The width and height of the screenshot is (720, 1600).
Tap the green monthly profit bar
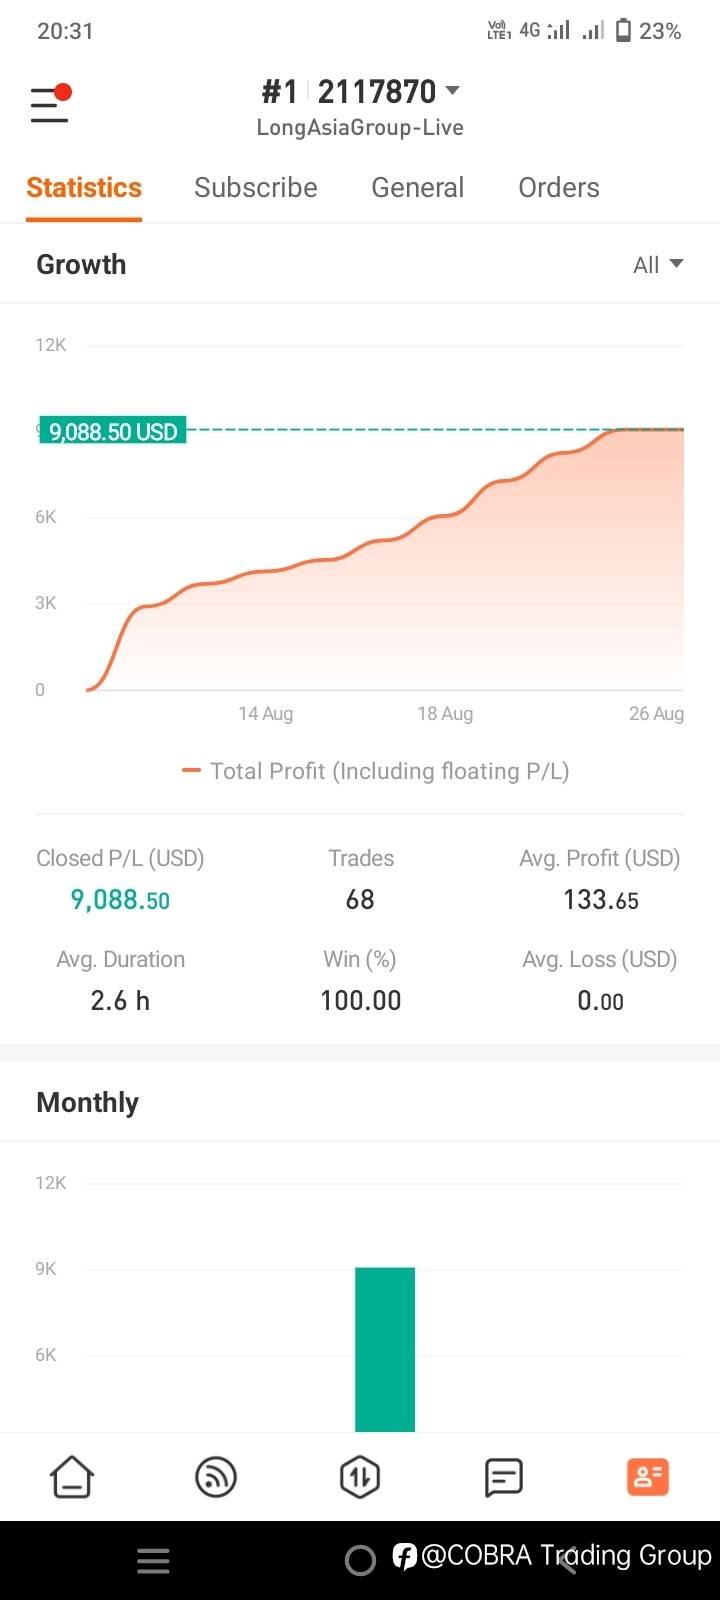pyautogui.click(x=385, y=1349)
